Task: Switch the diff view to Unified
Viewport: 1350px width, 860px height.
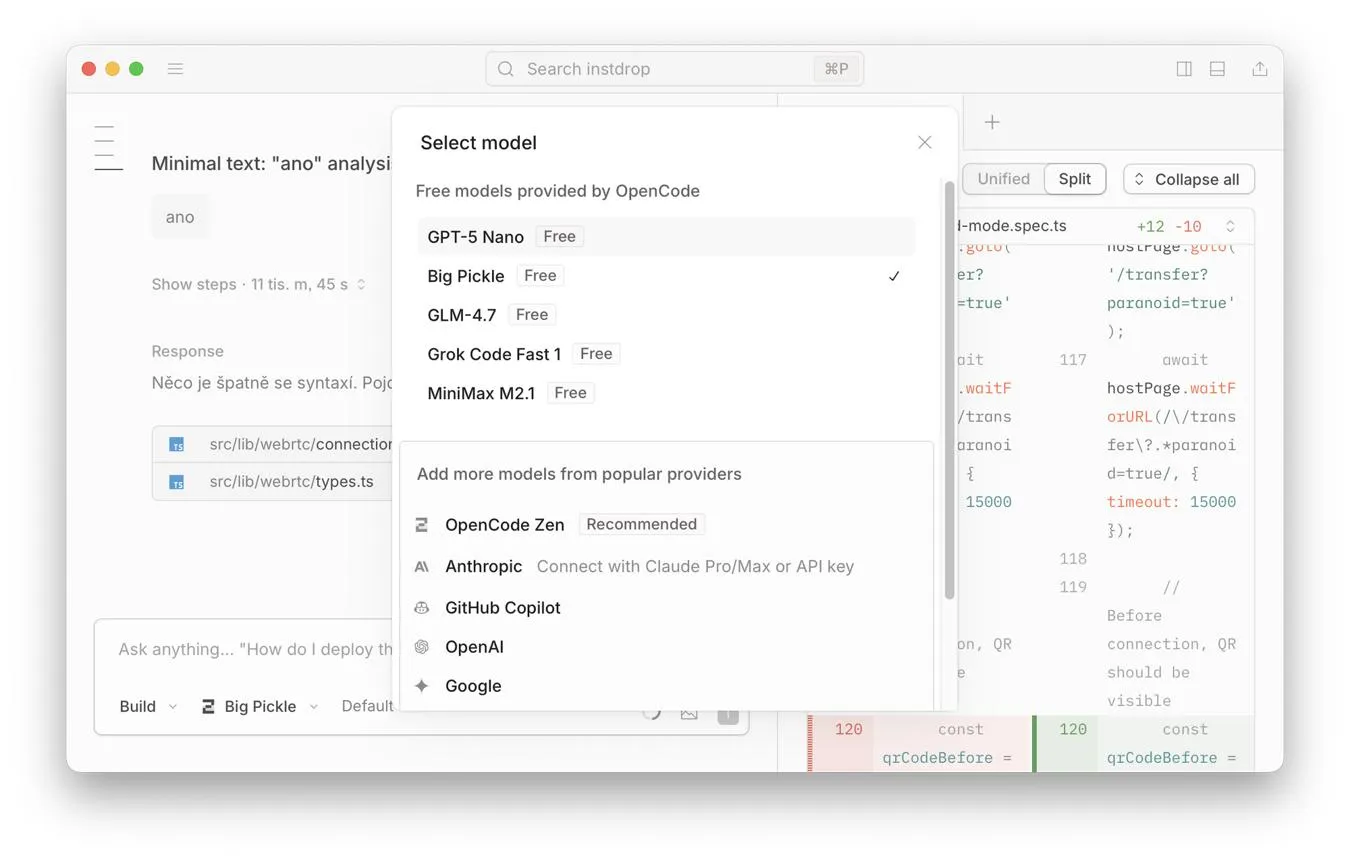Action: pos(1003,179)
